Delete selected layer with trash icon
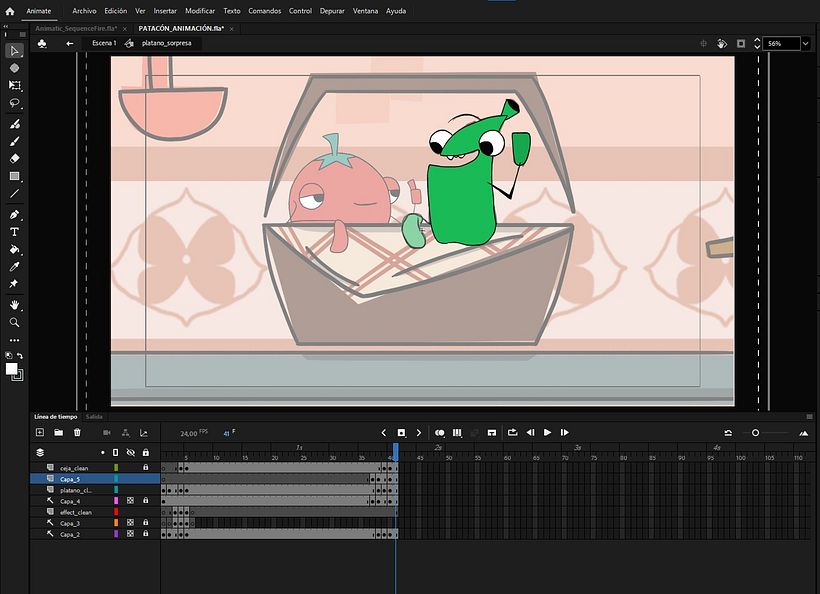The image size is (820, 594). pos(77,432)
